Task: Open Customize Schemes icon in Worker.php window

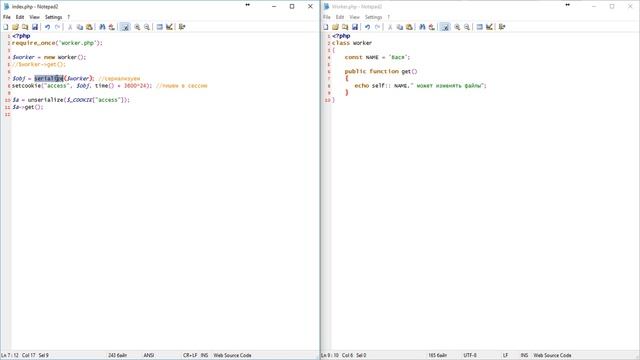Action: [x=489, y=27]
